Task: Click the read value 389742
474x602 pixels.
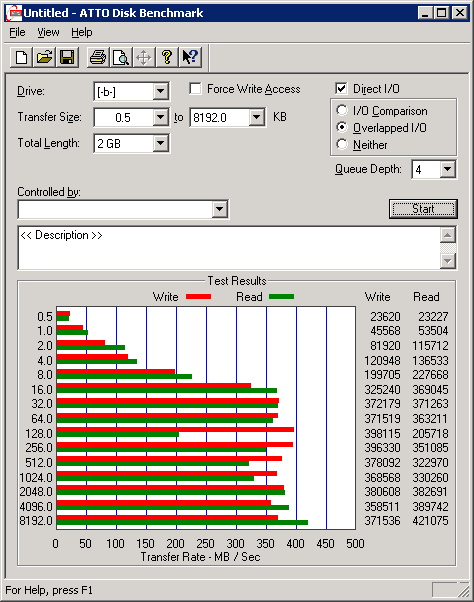Action: pyautogui.click(x=430, y=507)
